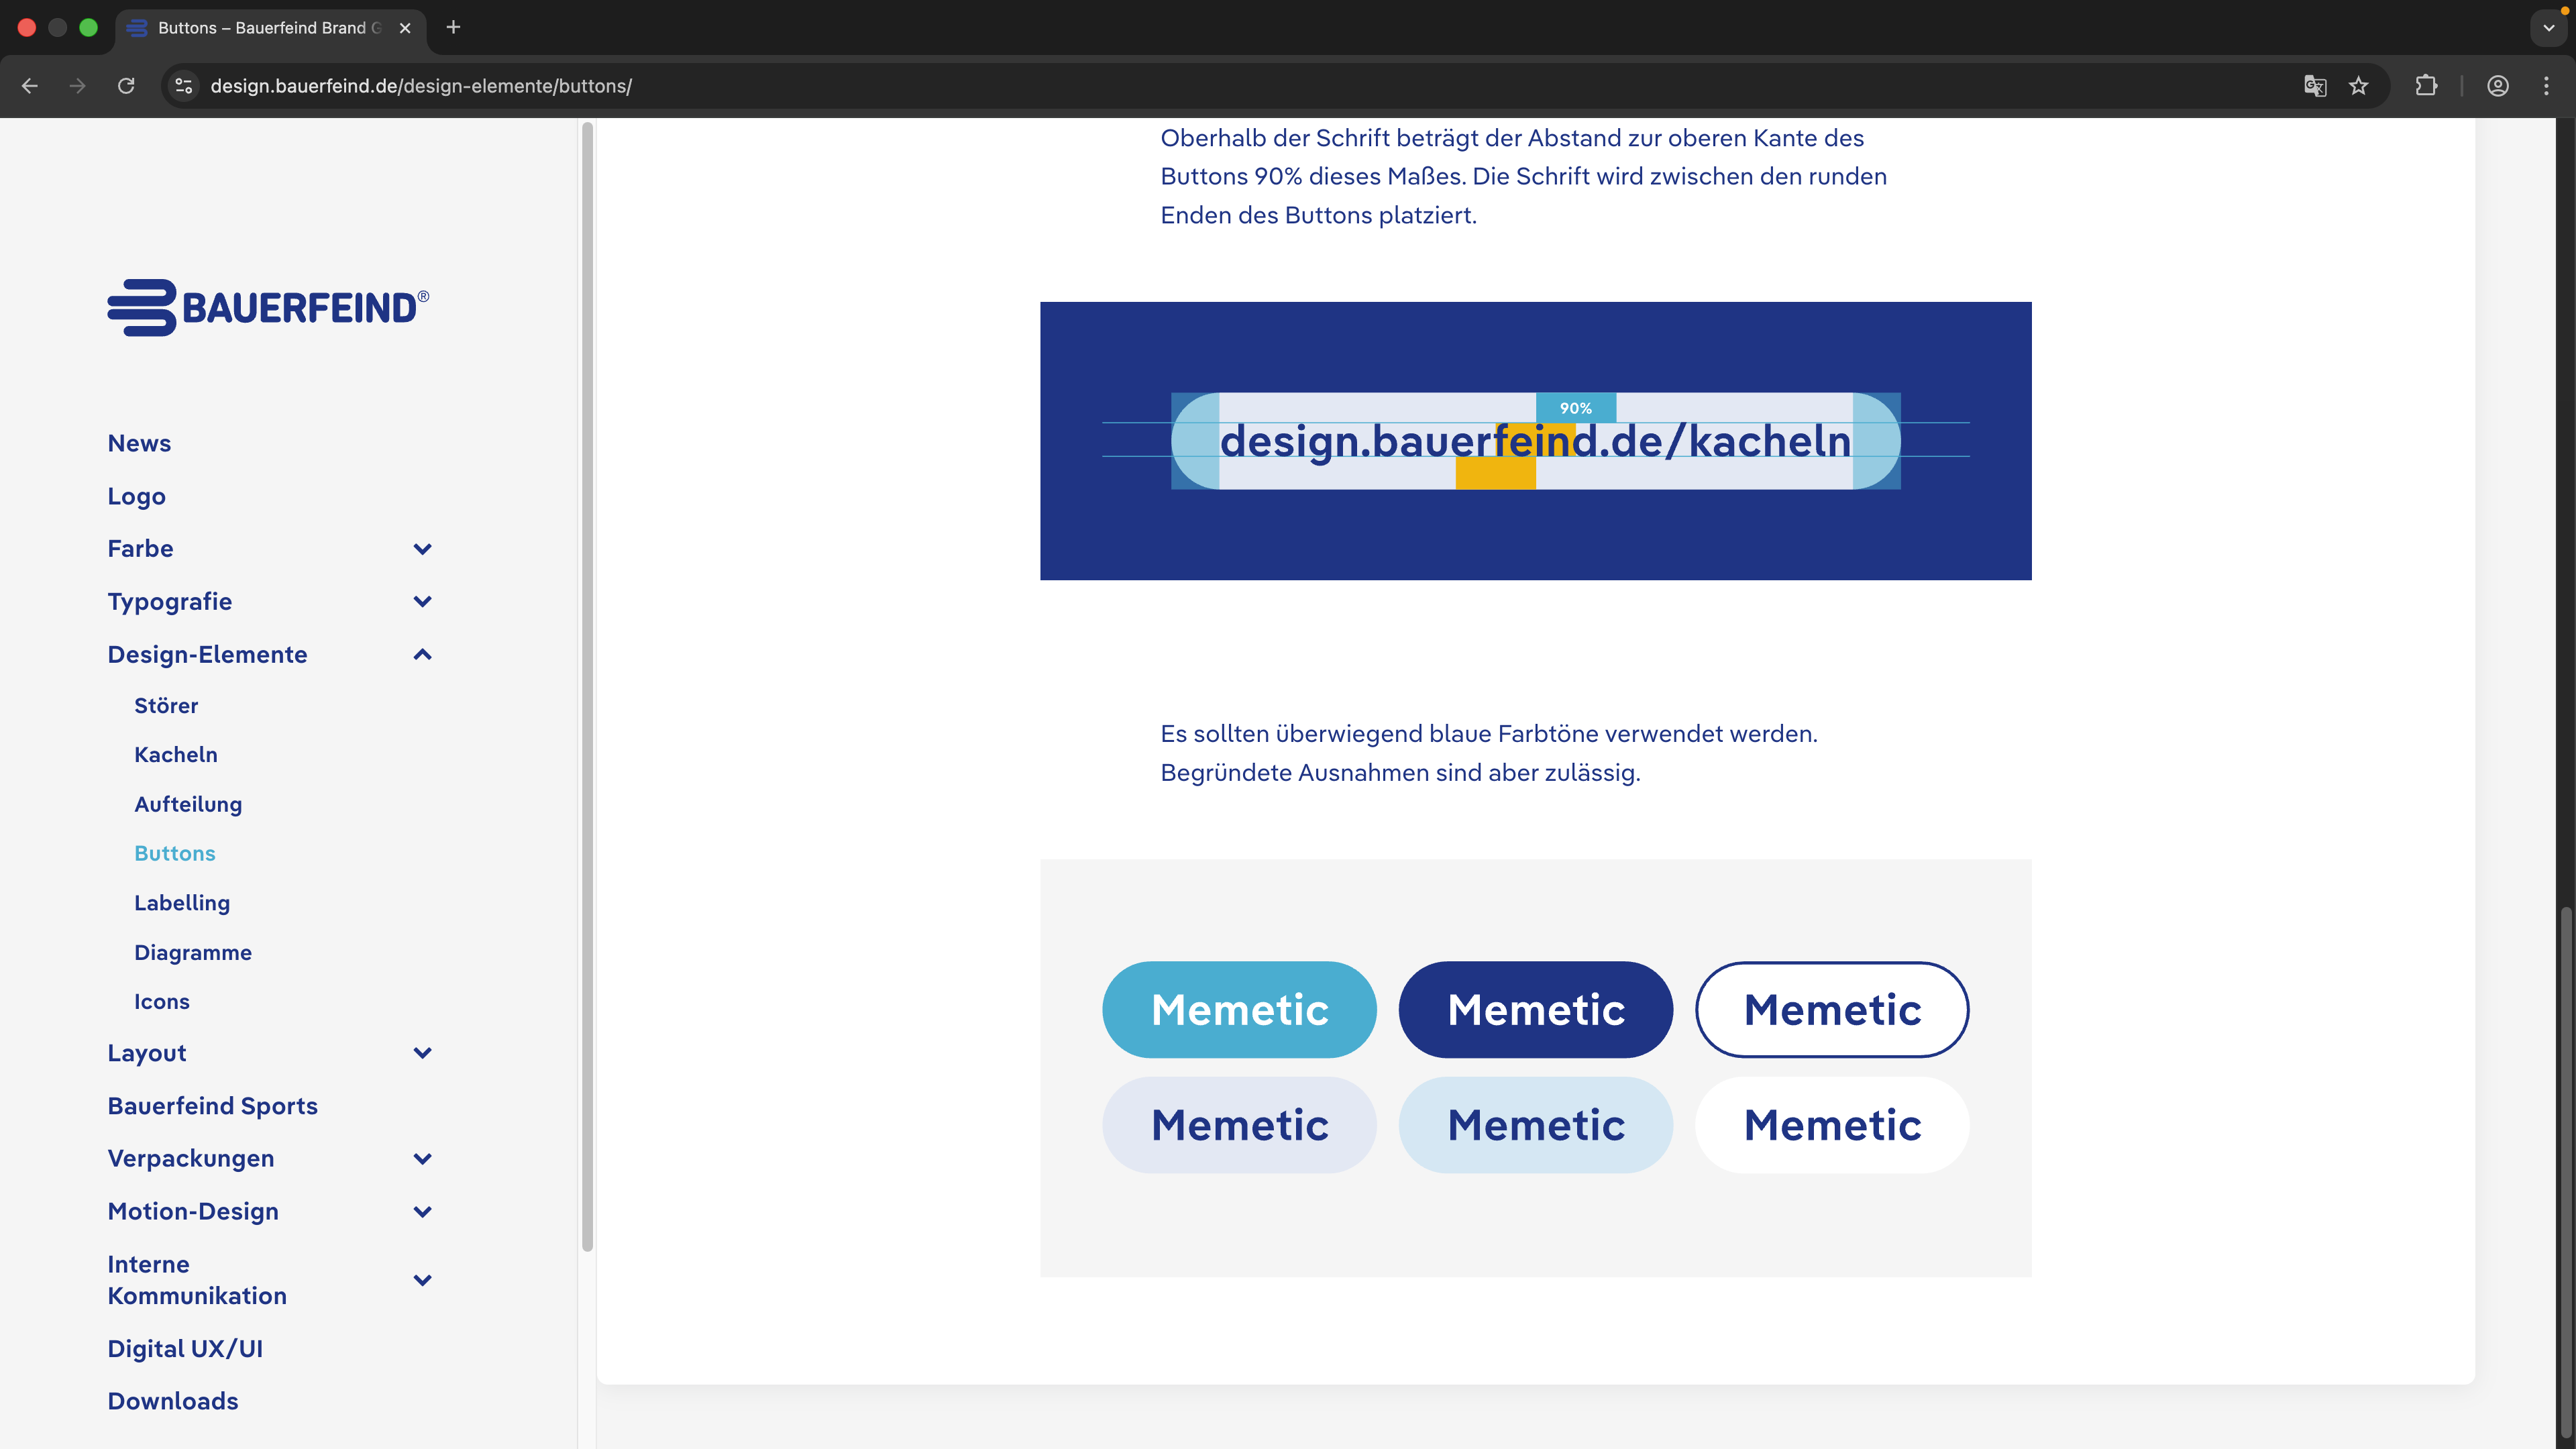
Task: Reload the current page
Action: 126,86
